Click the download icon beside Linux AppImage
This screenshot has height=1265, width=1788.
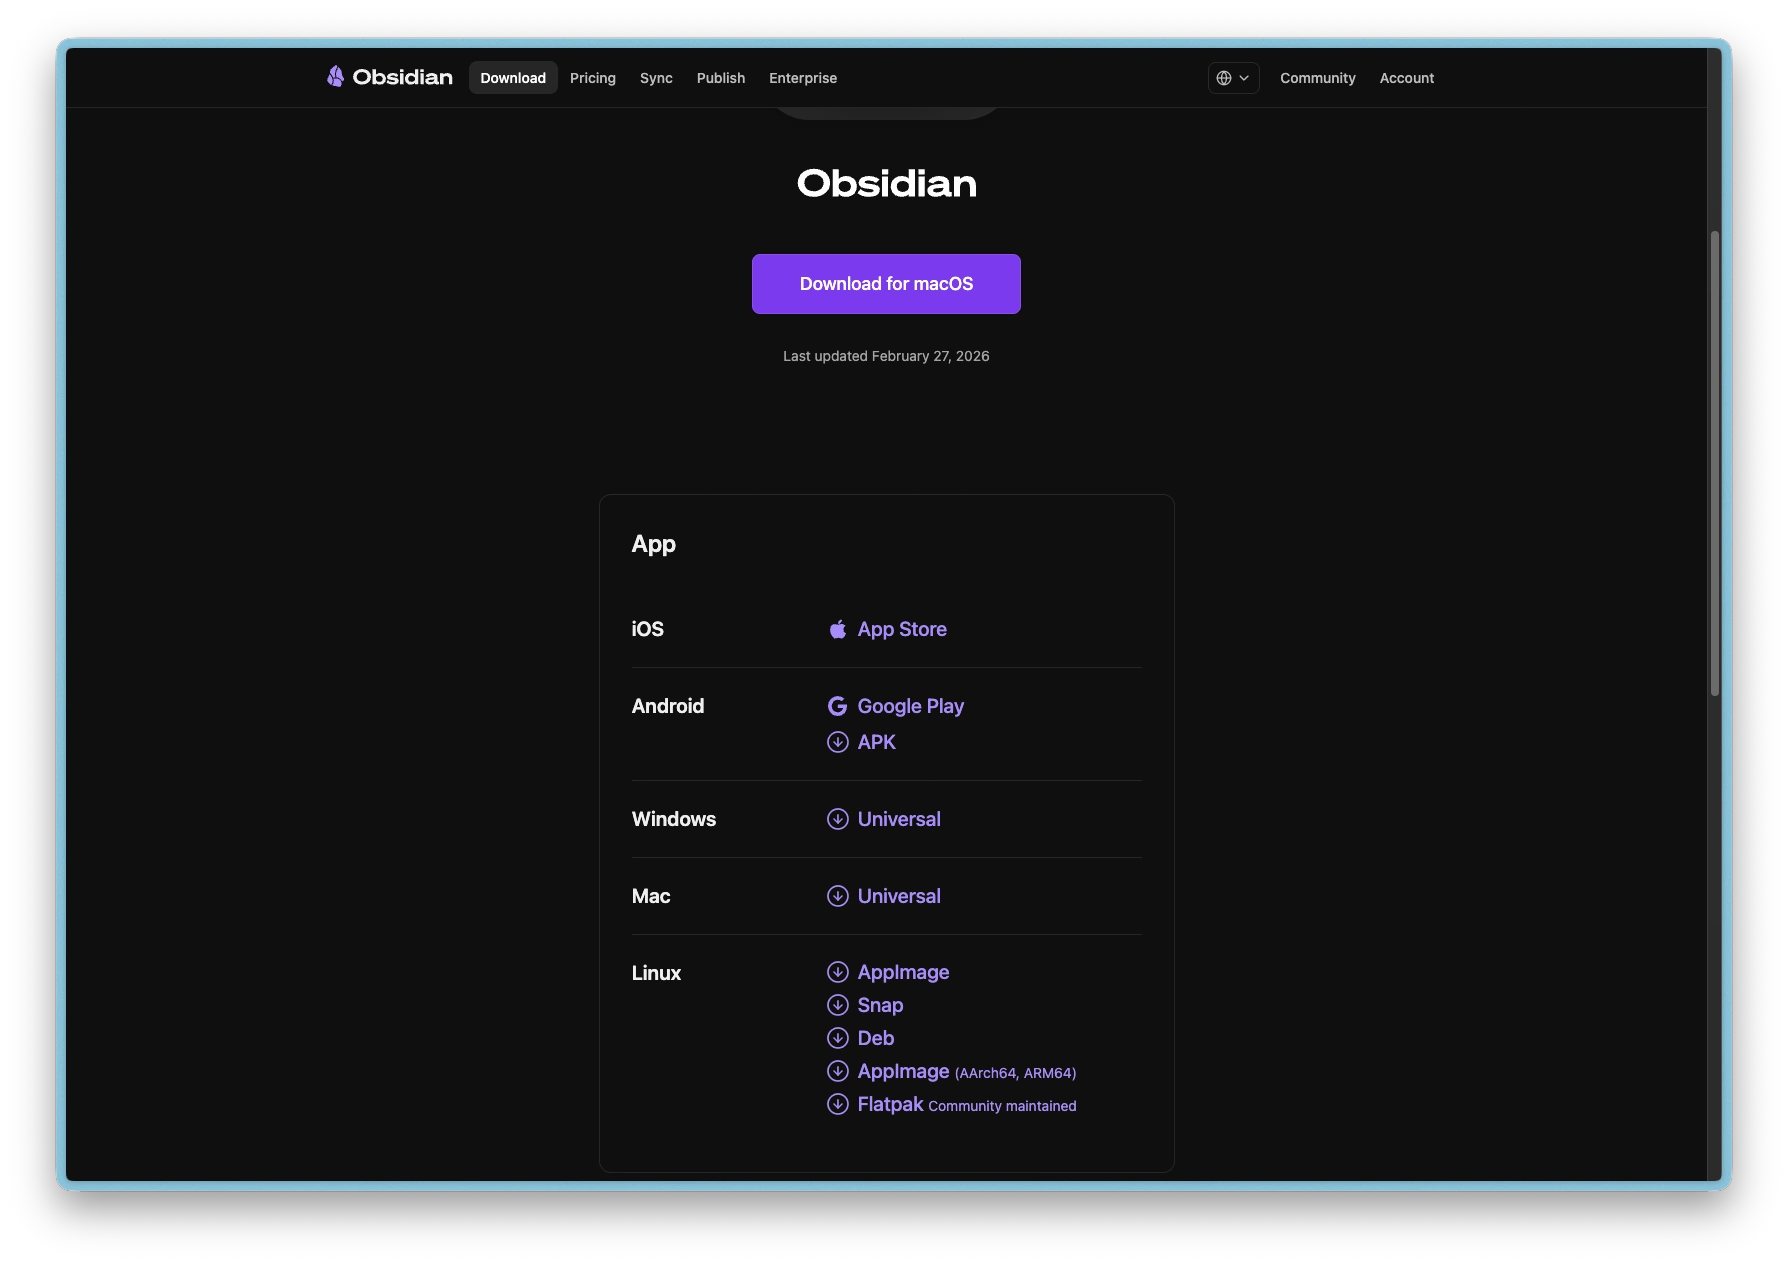[x=838, y=971]
